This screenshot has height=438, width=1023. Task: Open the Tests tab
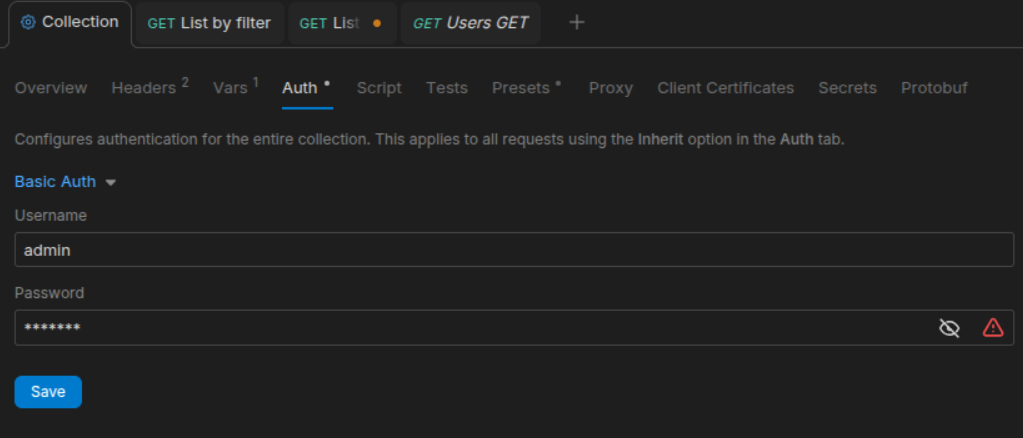[446, 88]
